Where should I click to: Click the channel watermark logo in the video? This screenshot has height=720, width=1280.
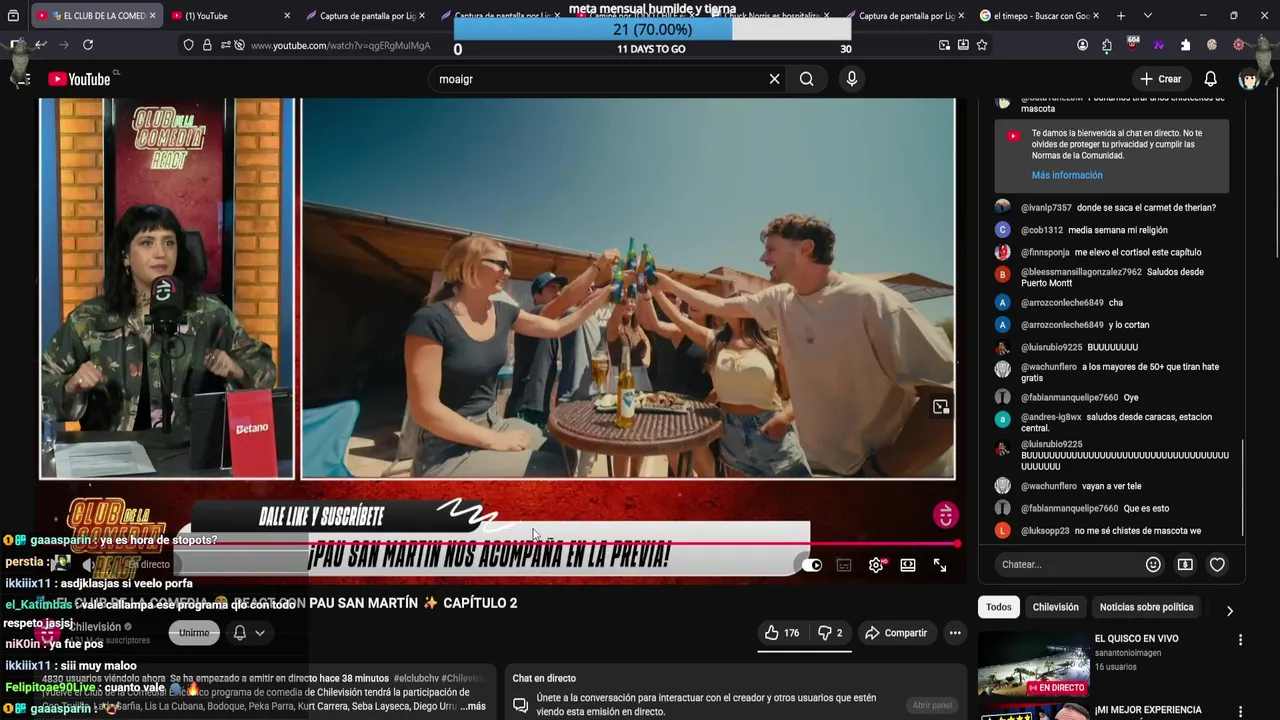coord(945,514)
